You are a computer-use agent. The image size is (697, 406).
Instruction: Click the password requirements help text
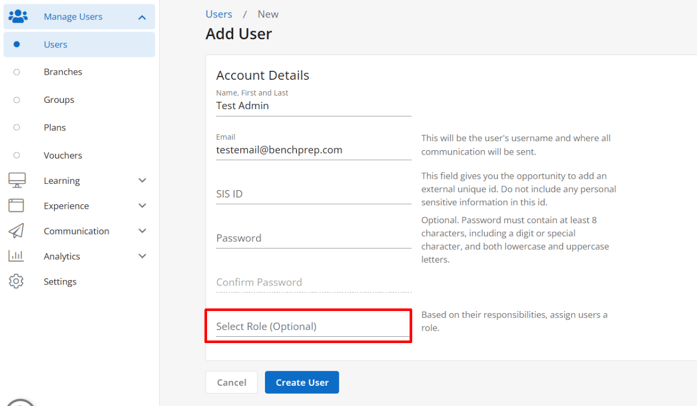pyautogui.click(x=515, y=240)
